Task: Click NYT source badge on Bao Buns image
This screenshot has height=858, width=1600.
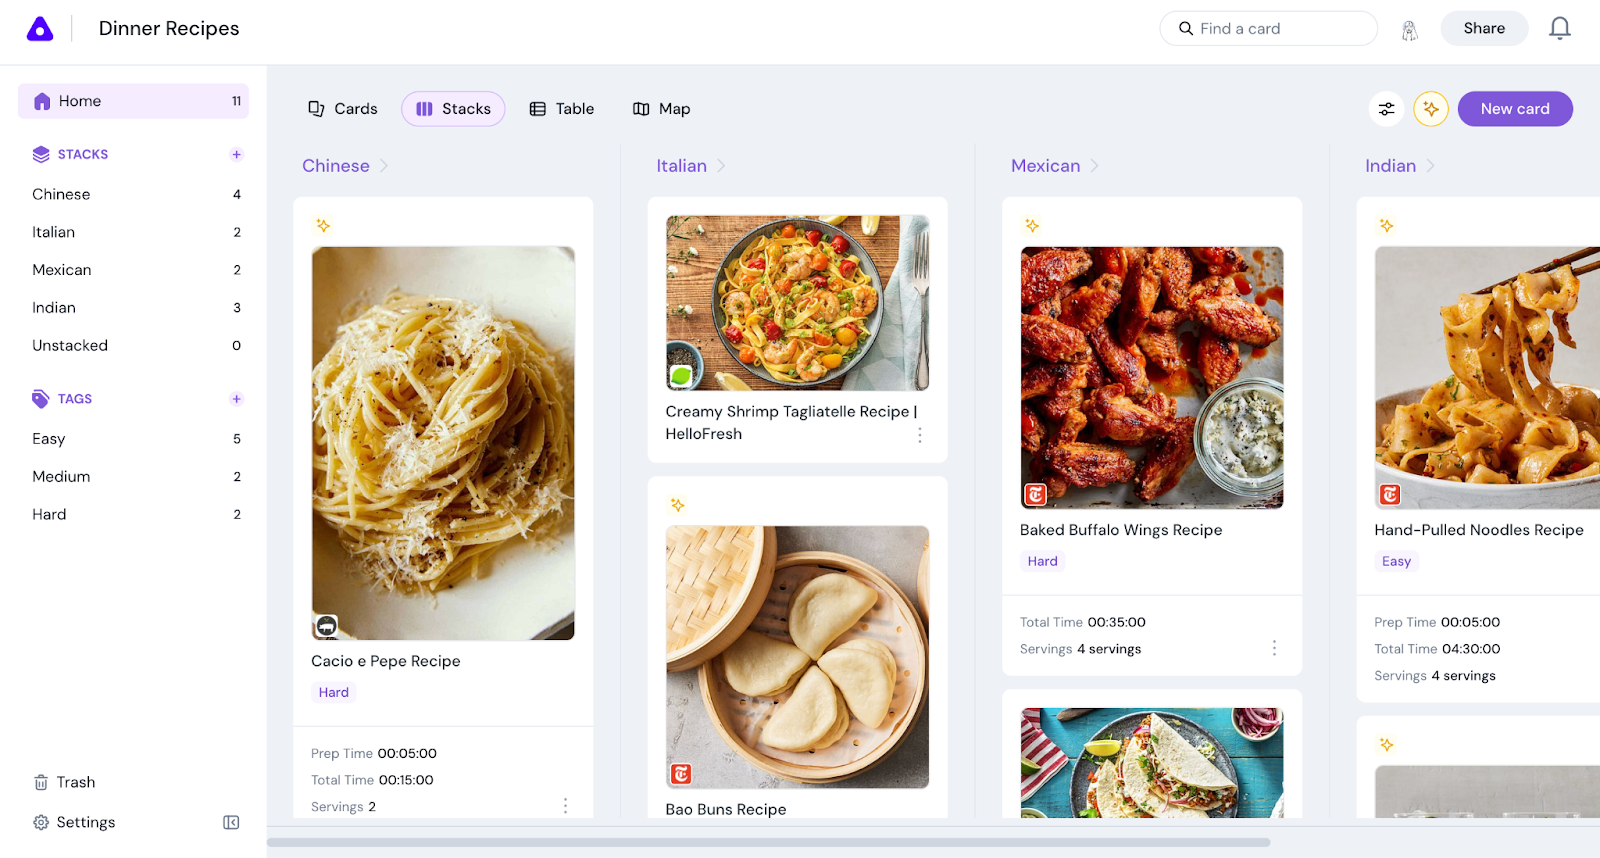Action: point(681,774)
